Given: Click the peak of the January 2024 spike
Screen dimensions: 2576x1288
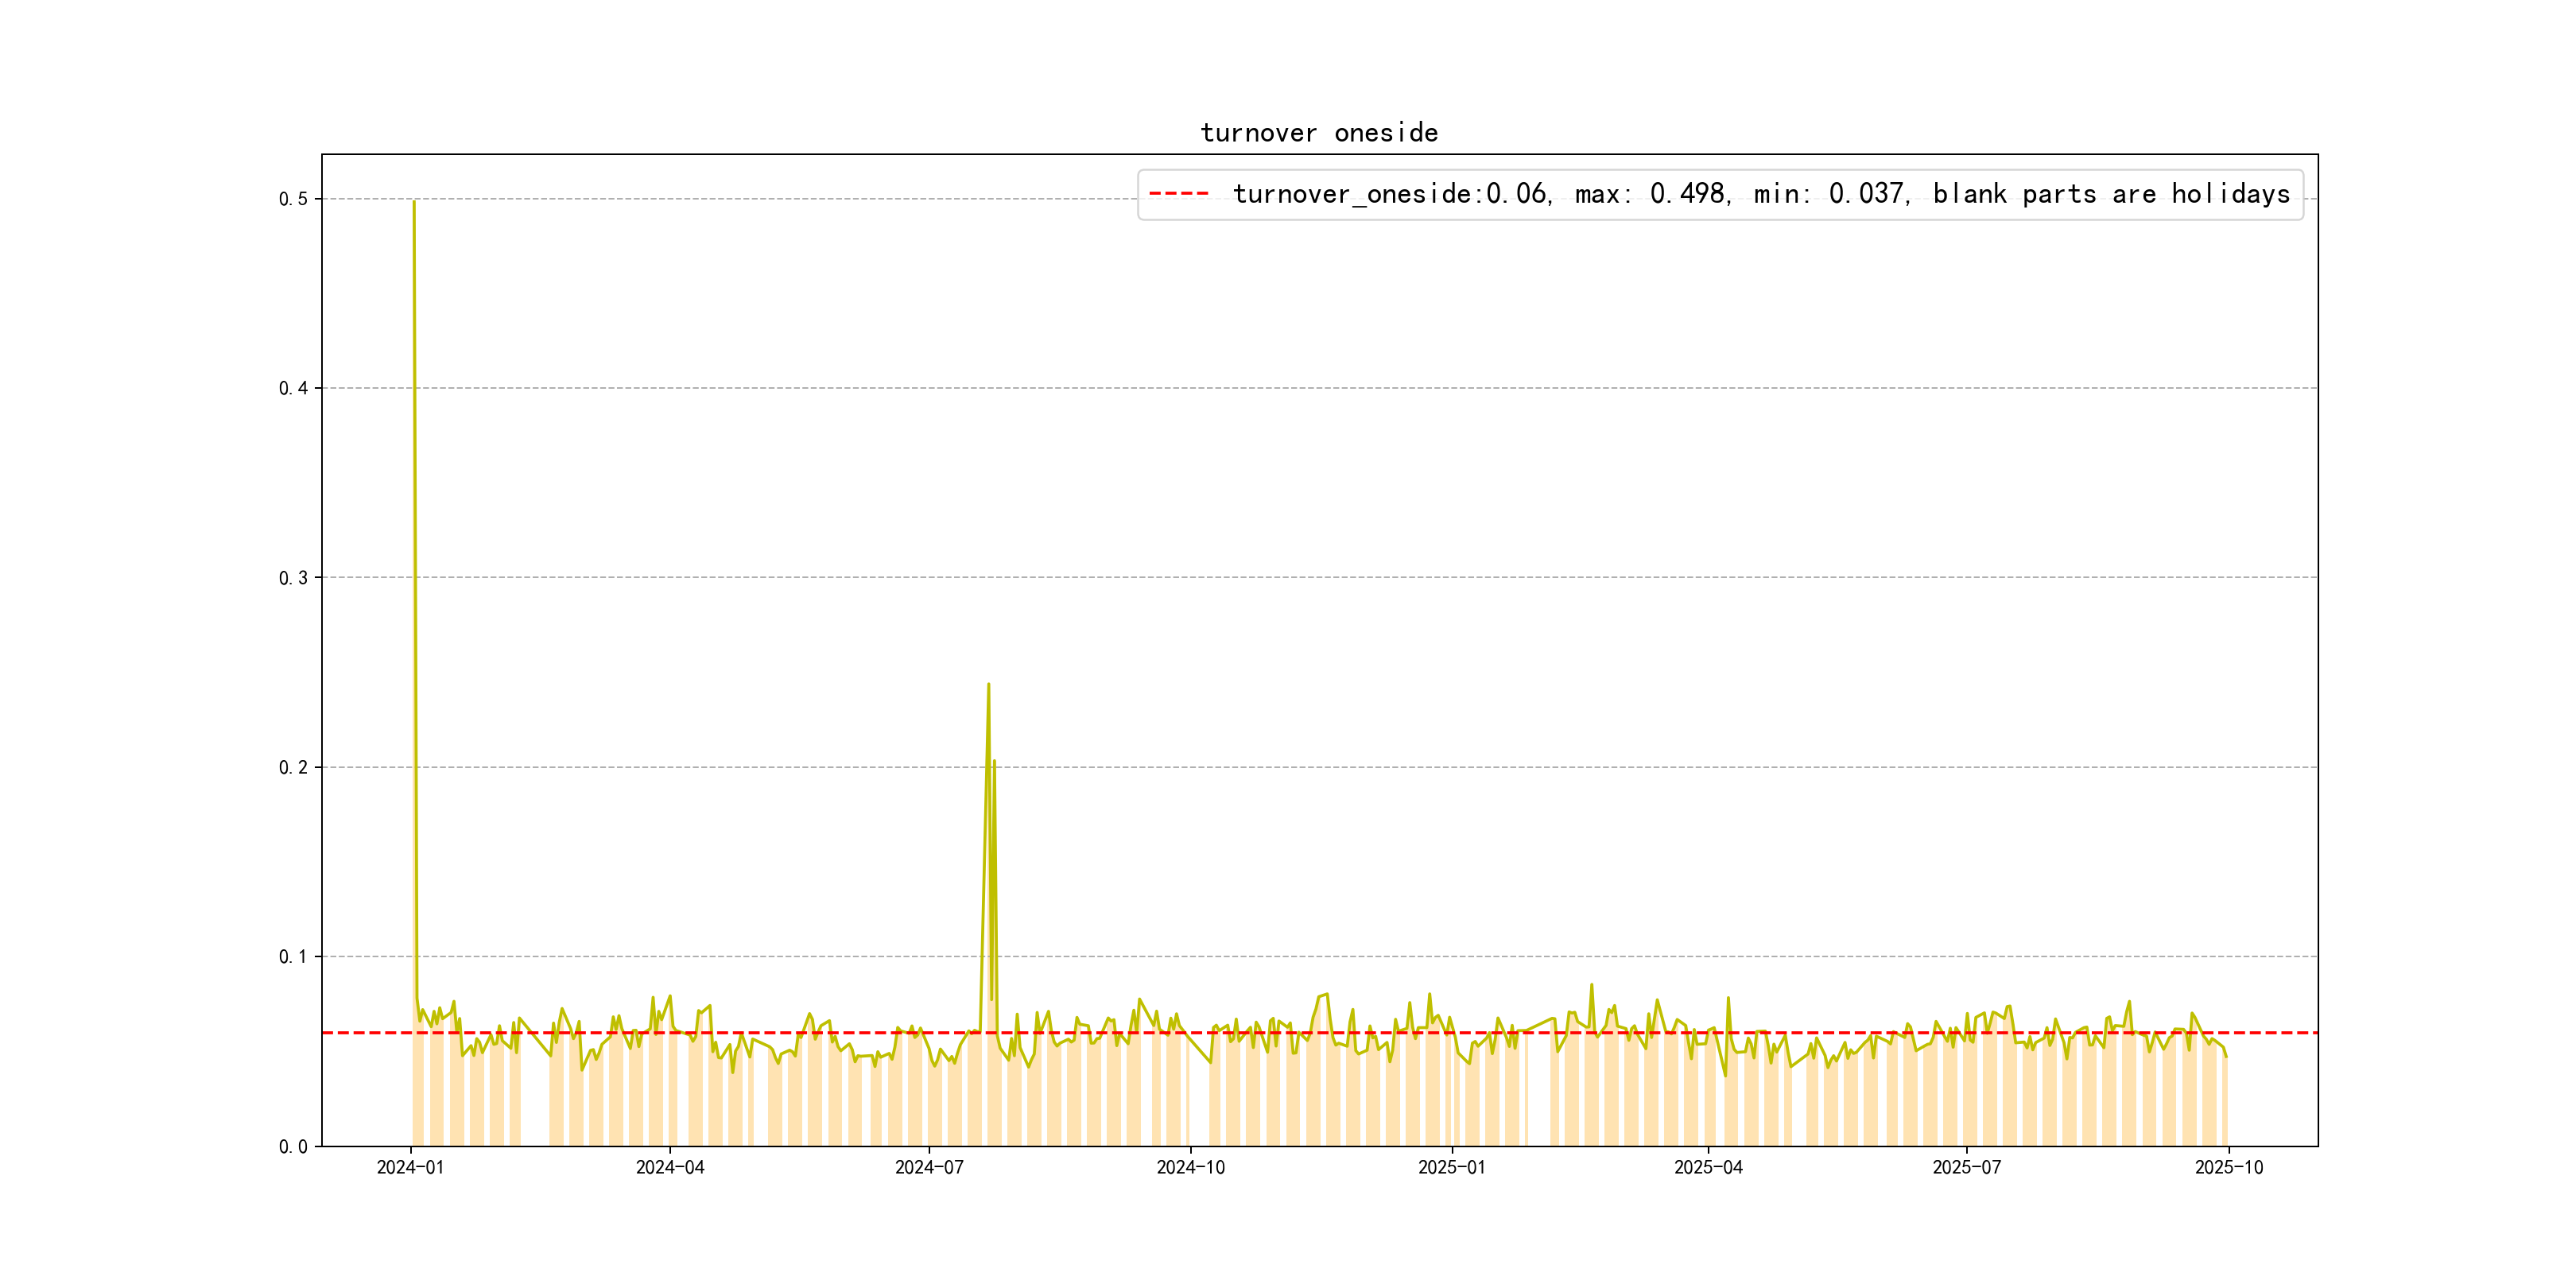Looking at the screenshot, I should pos(414,202).
